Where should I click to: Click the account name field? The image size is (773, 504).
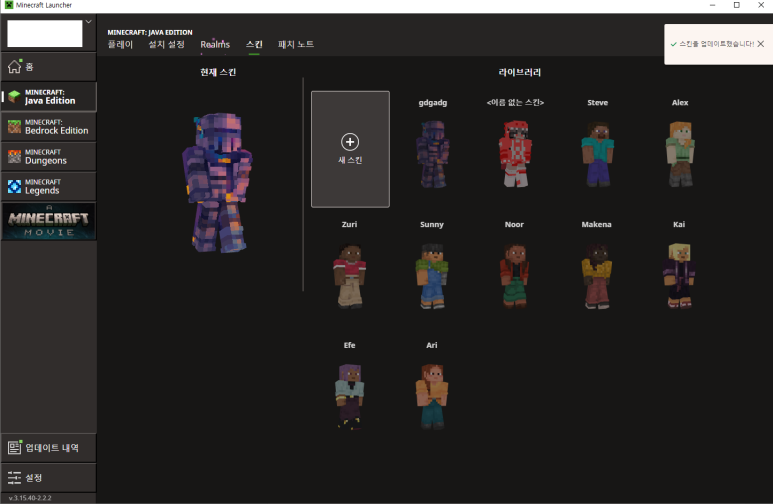[44, 34]
